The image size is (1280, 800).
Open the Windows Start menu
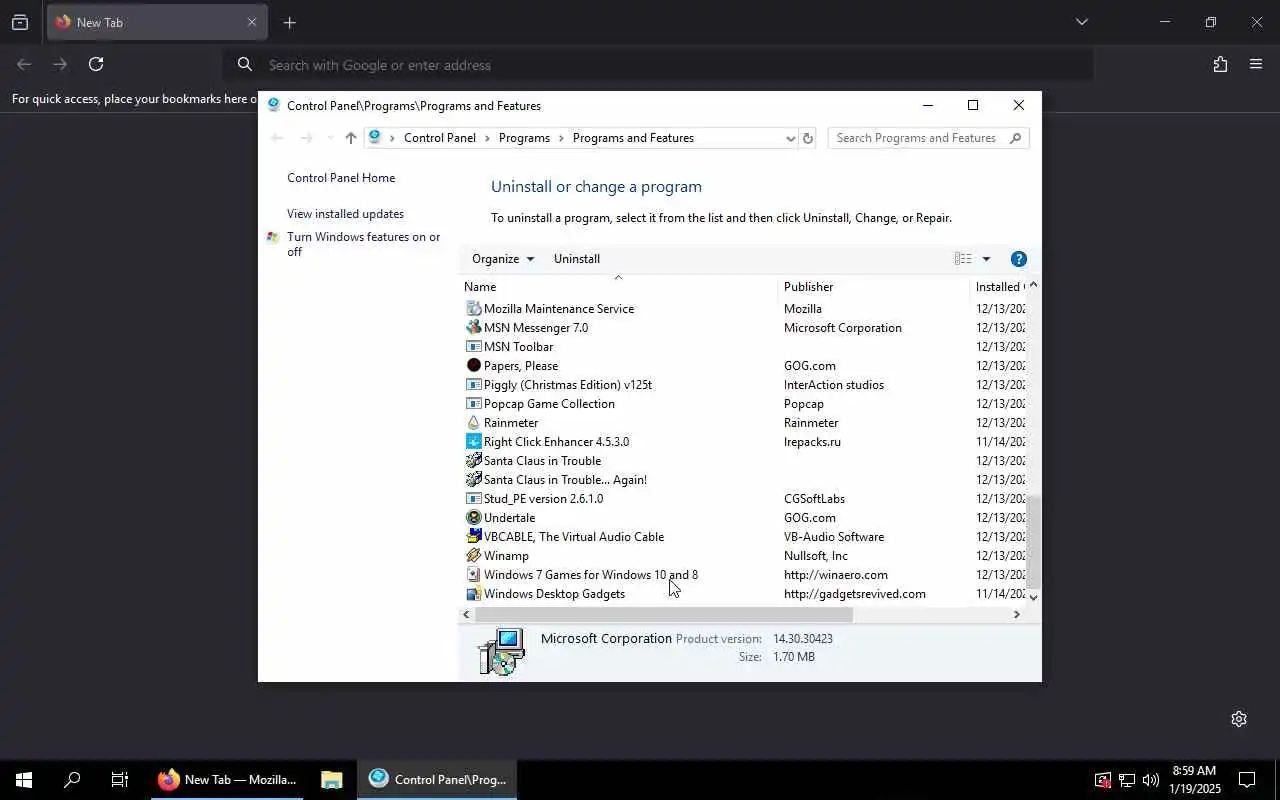pos(24,780)
